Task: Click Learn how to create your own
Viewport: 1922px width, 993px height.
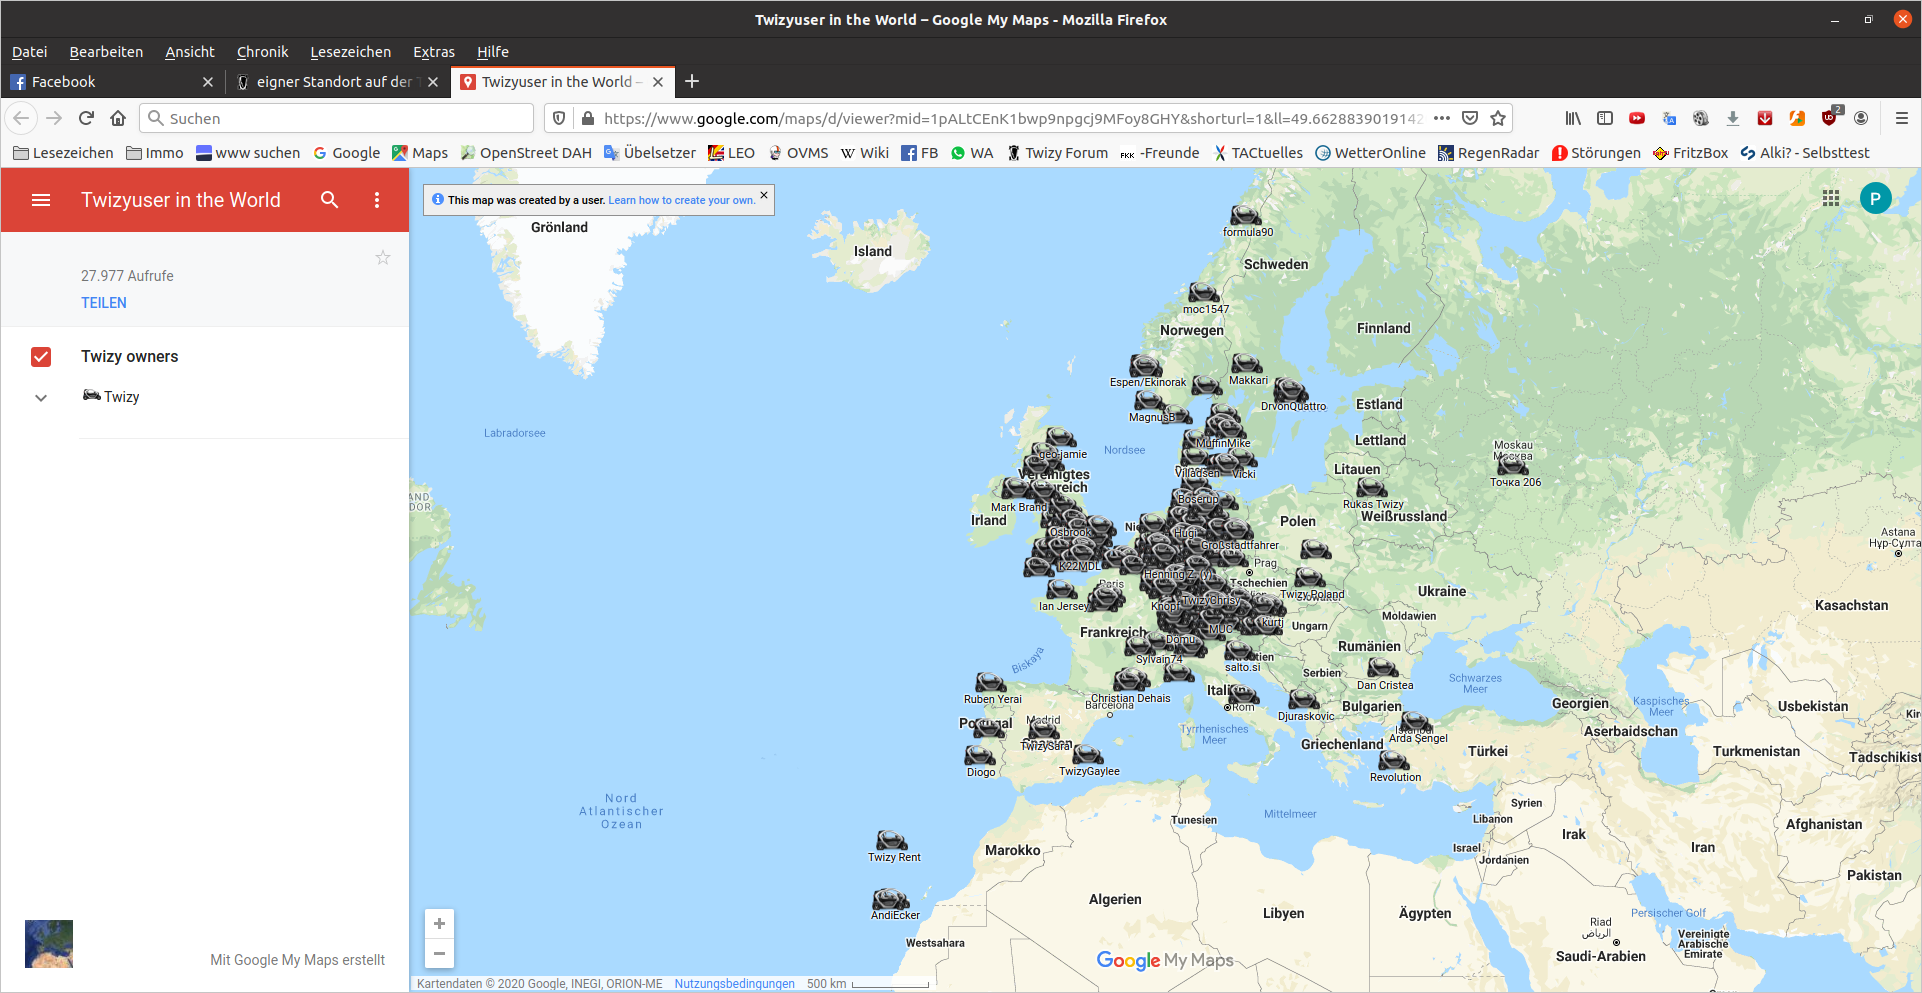Action: pos(681,201)
